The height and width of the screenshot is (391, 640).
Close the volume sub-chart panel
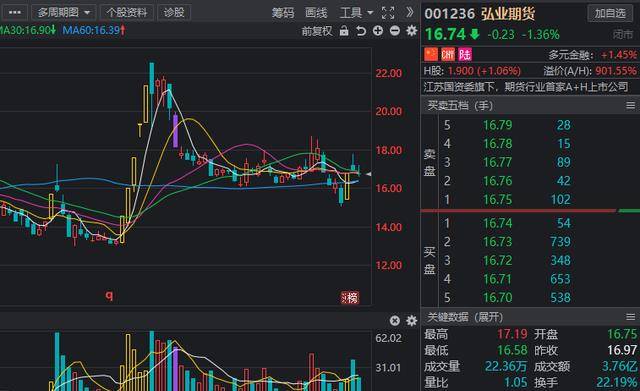pyautogui.click(x=395, y=320)
